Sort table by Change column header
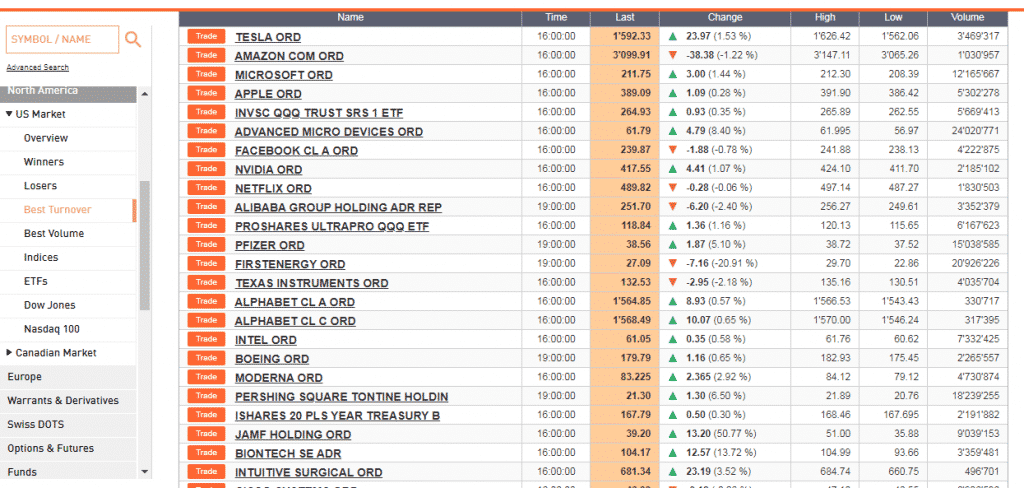This screenshot has height=488, width=1024. (x=725, y=18)
